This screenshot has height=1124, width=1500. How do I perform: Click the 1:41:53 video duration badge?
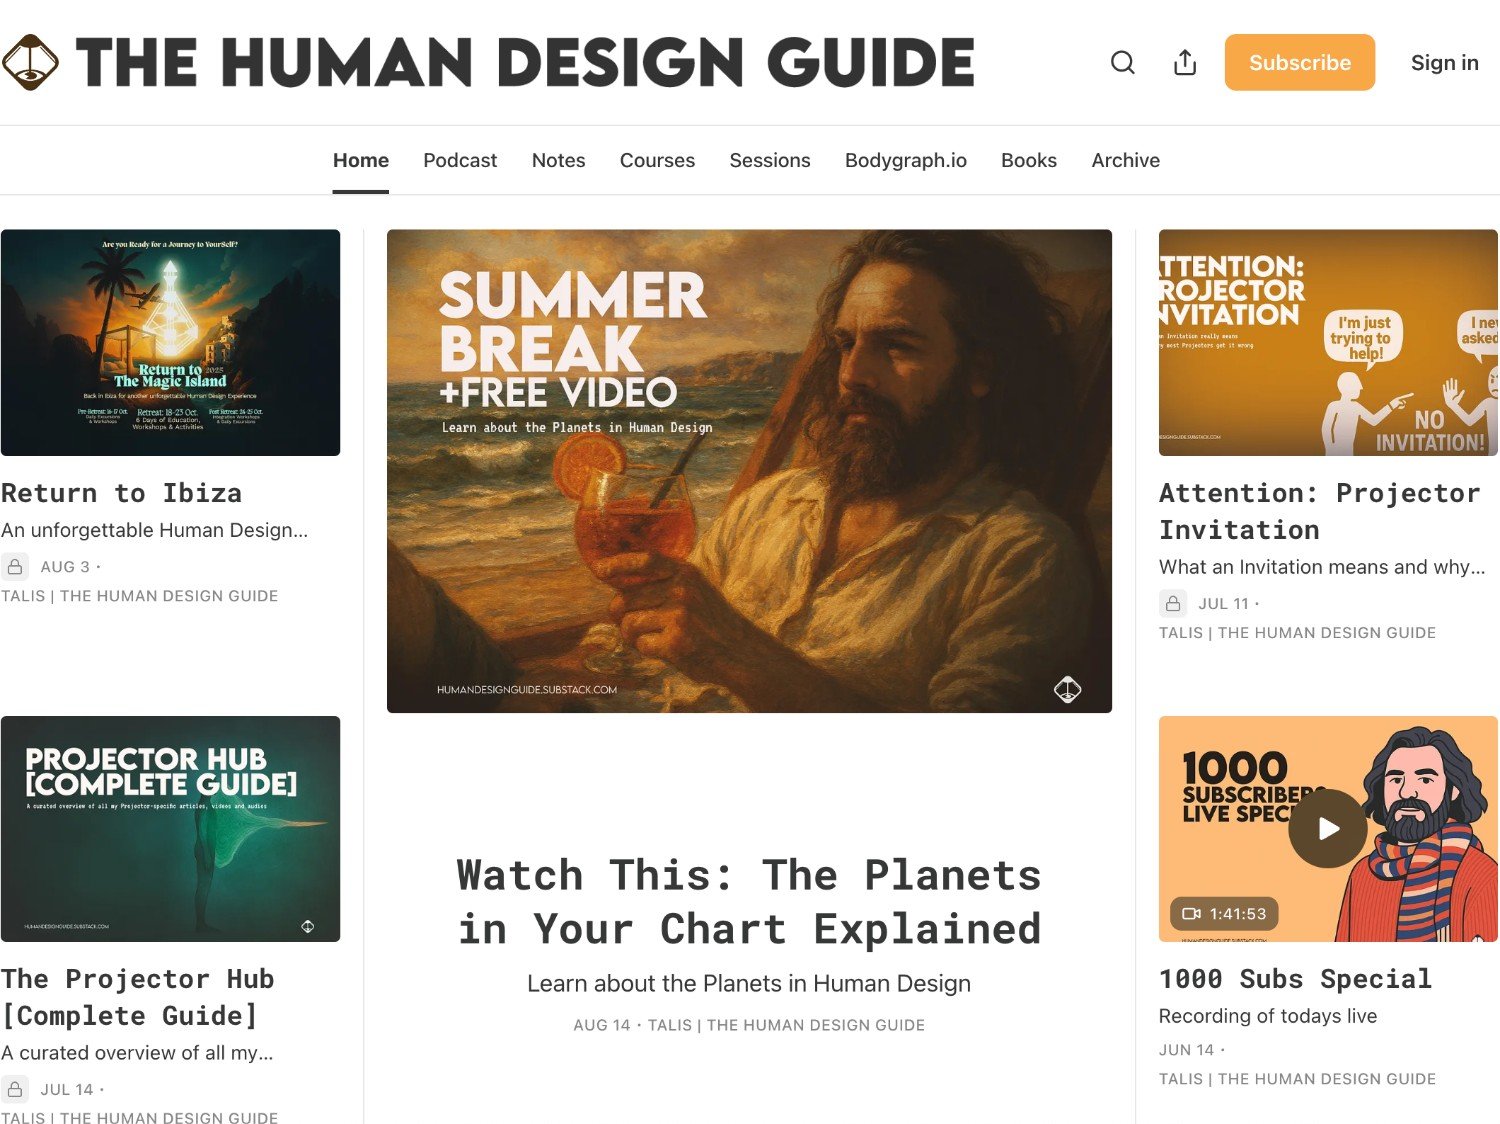pyautogui.click(x=1224, y=914)
